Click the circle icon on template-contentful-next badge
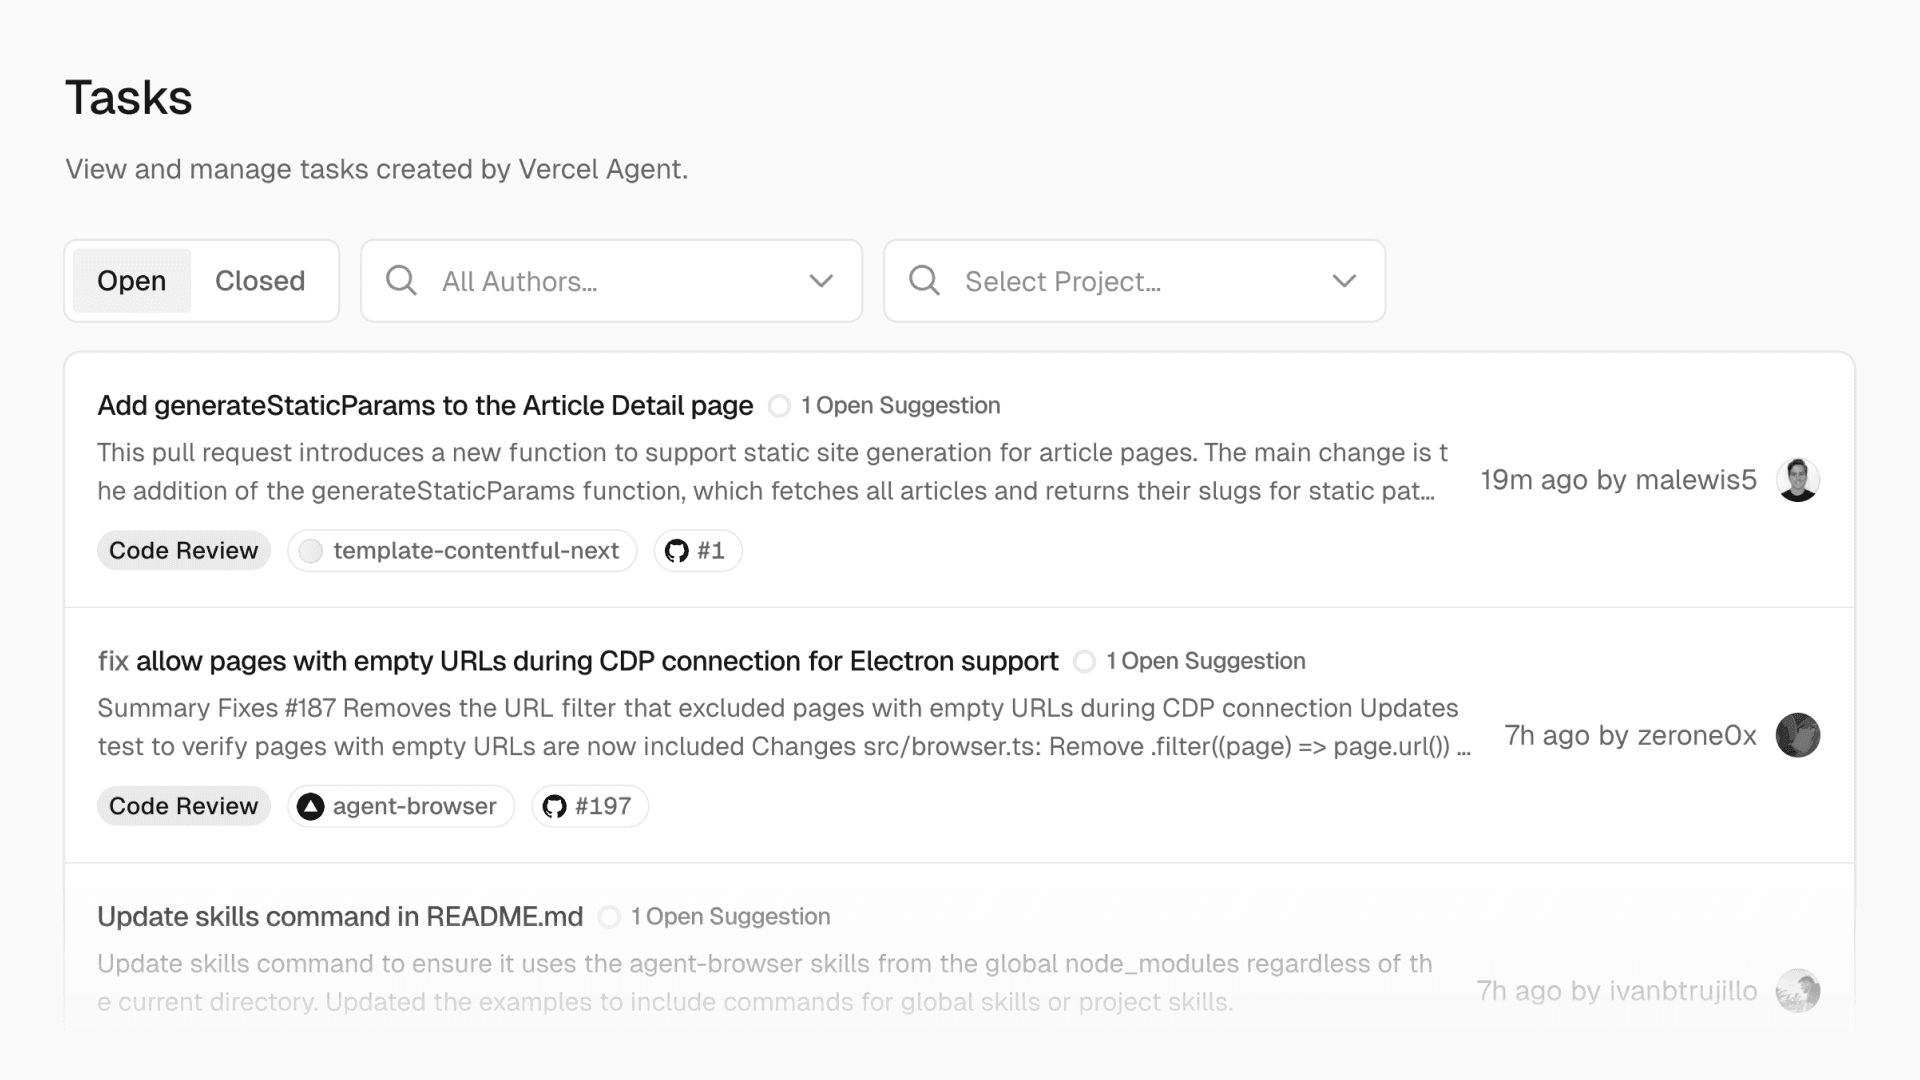 pyautogui.click(x=311, y=550)
